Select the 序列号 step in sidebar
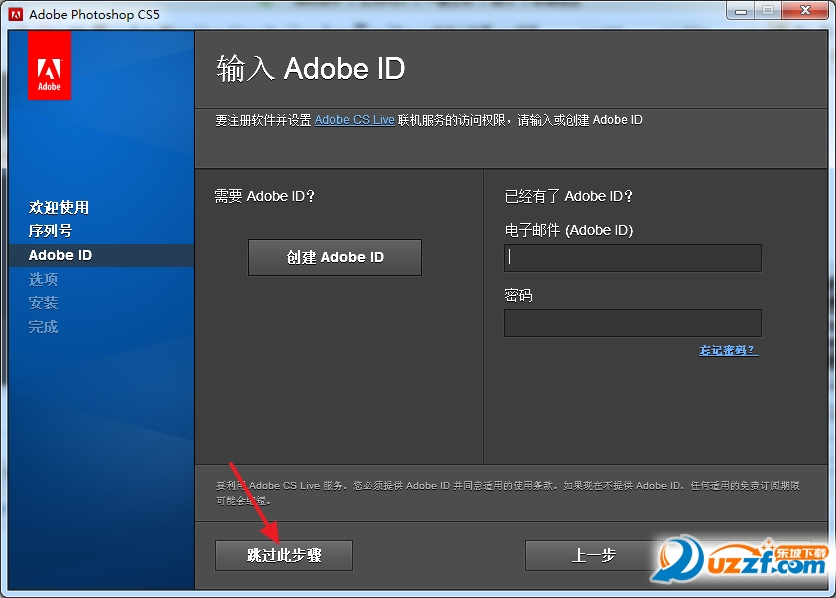 [50, 231]
